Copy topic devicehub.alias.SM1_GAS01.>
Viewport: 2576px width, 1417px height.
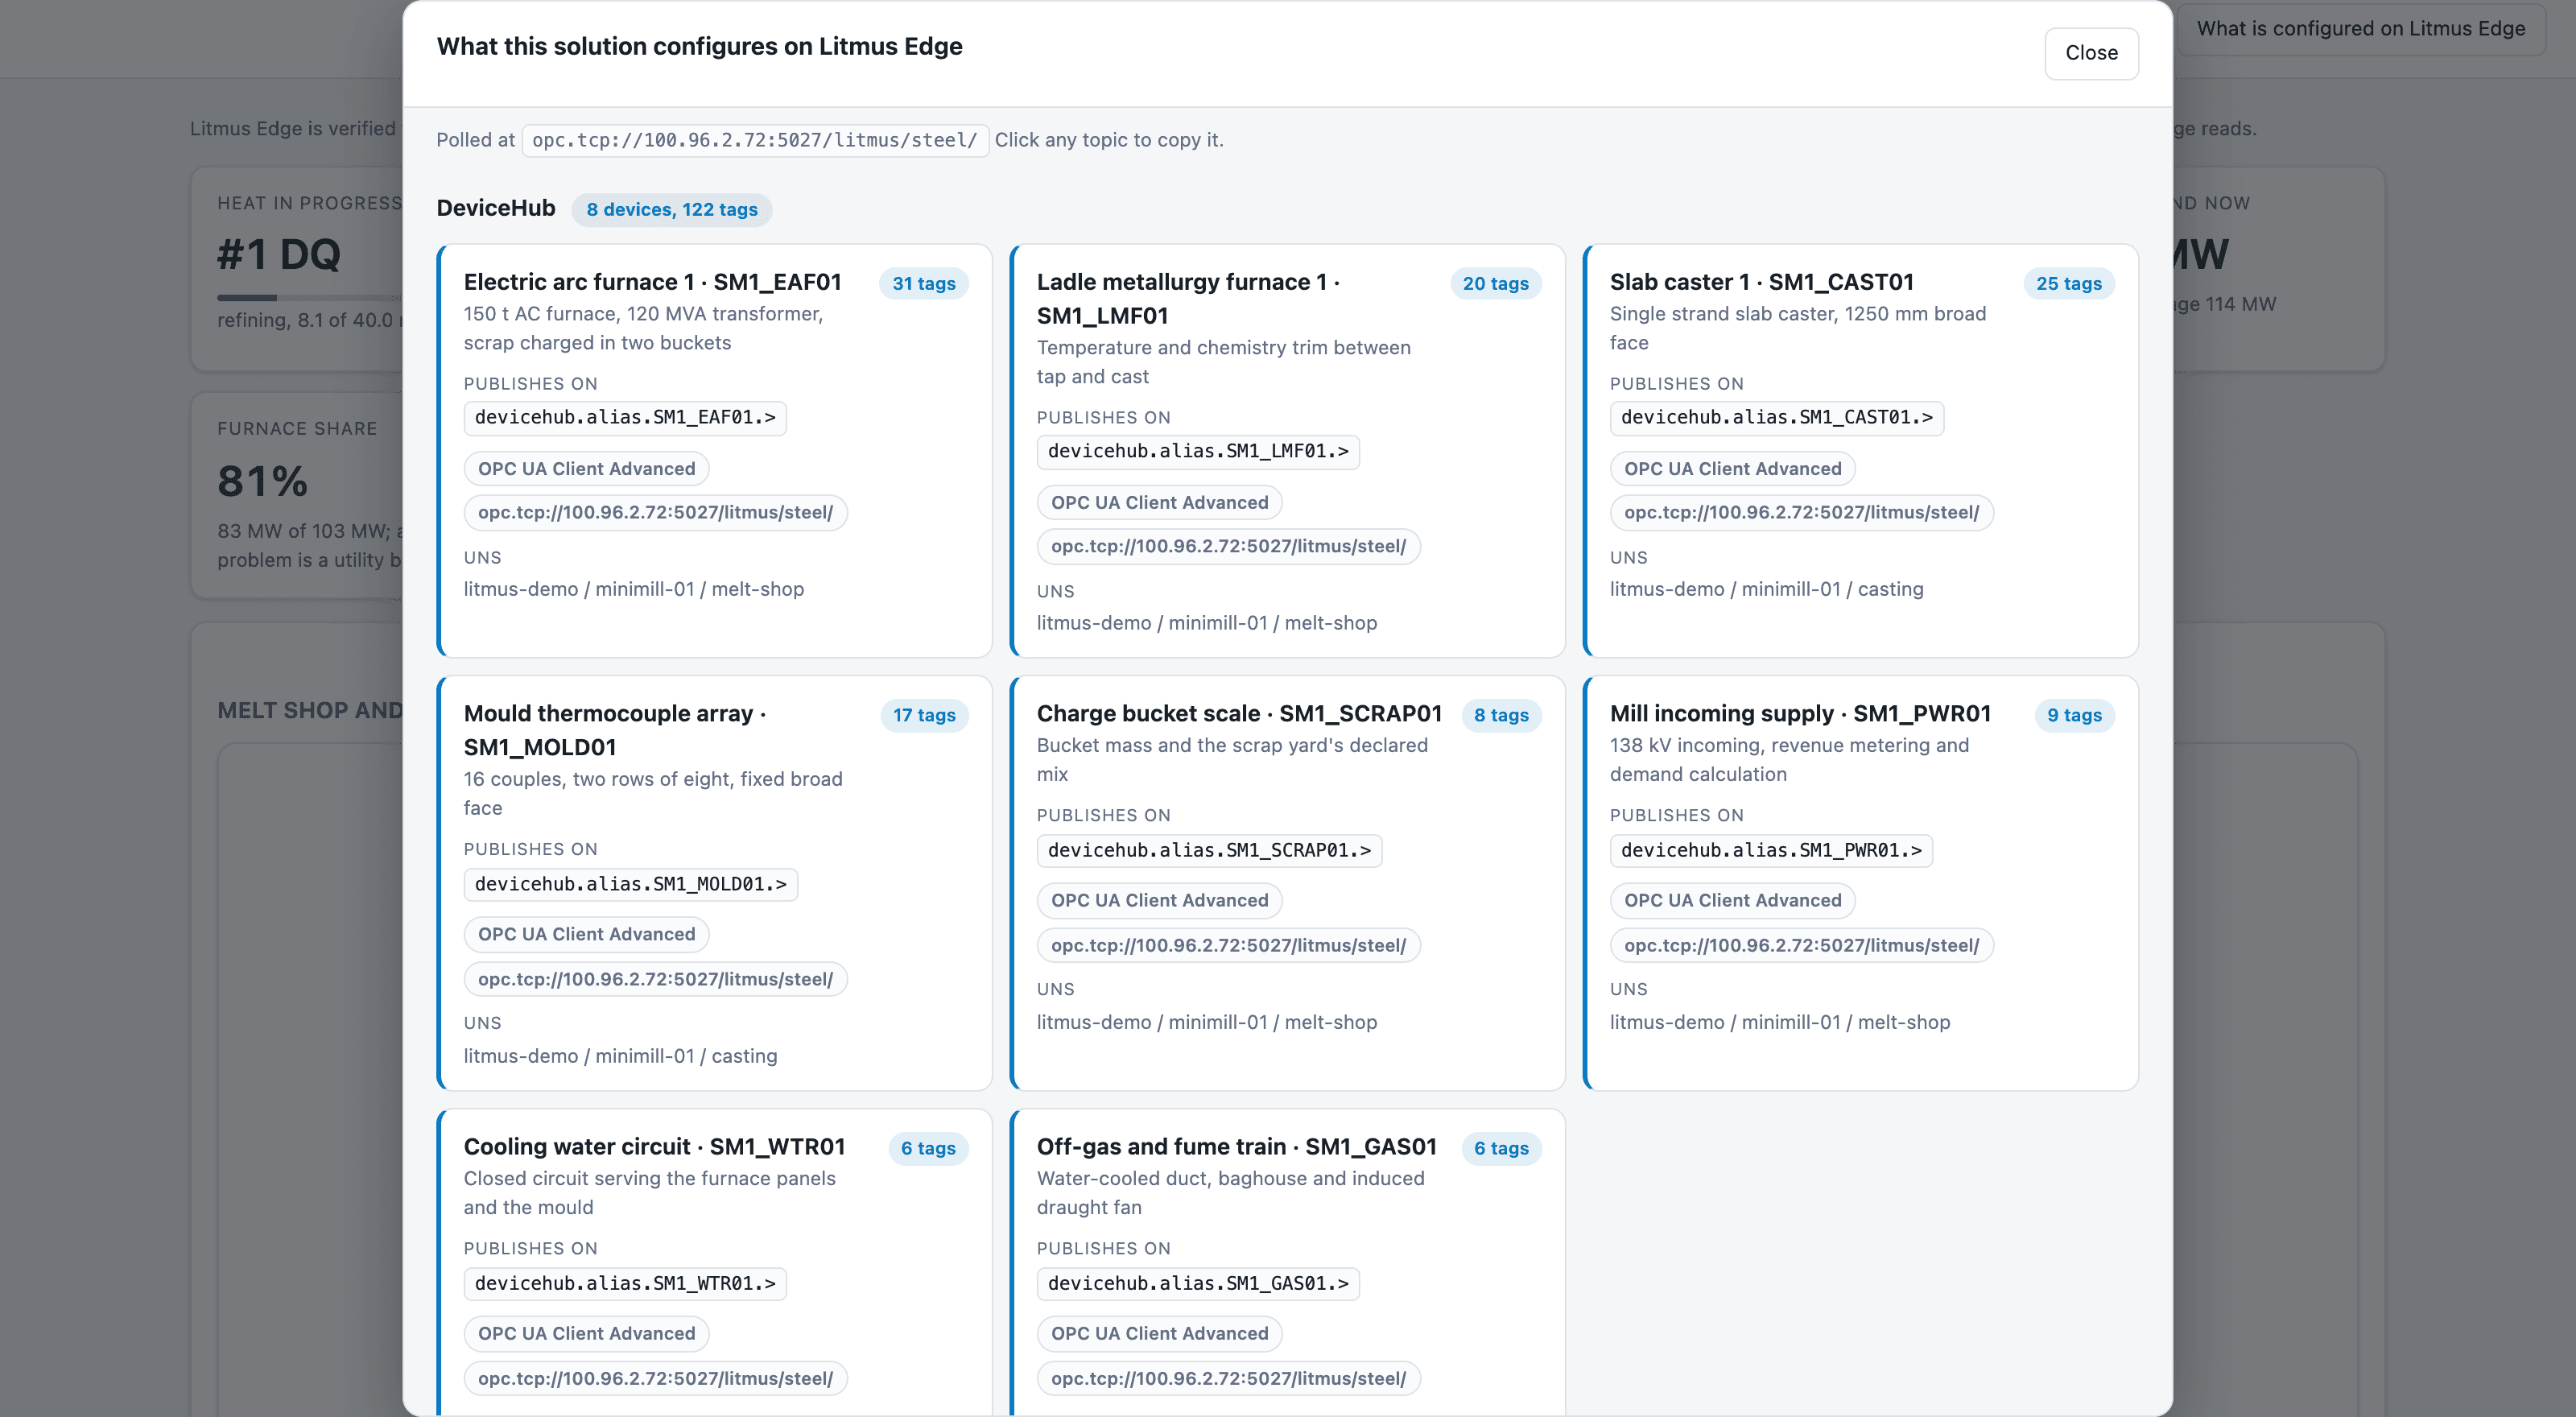coord(1198,1284)
